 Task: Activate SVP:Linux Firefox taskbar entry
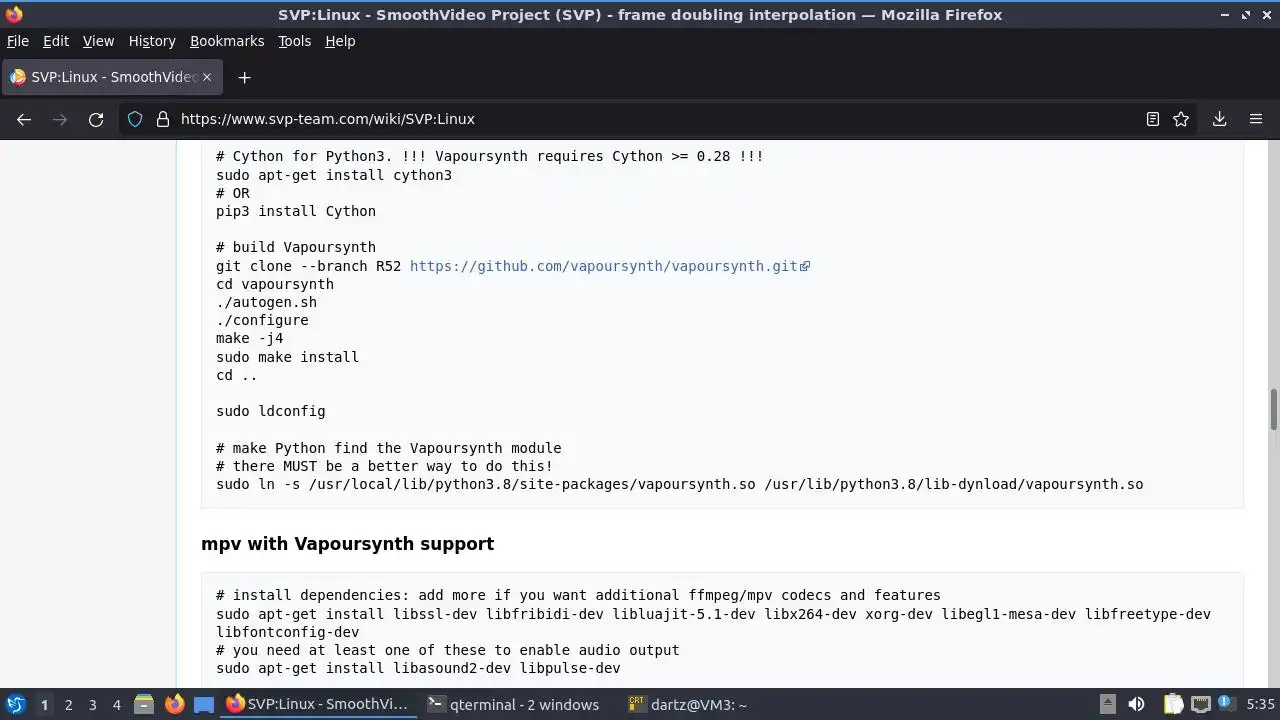point(318,705)
